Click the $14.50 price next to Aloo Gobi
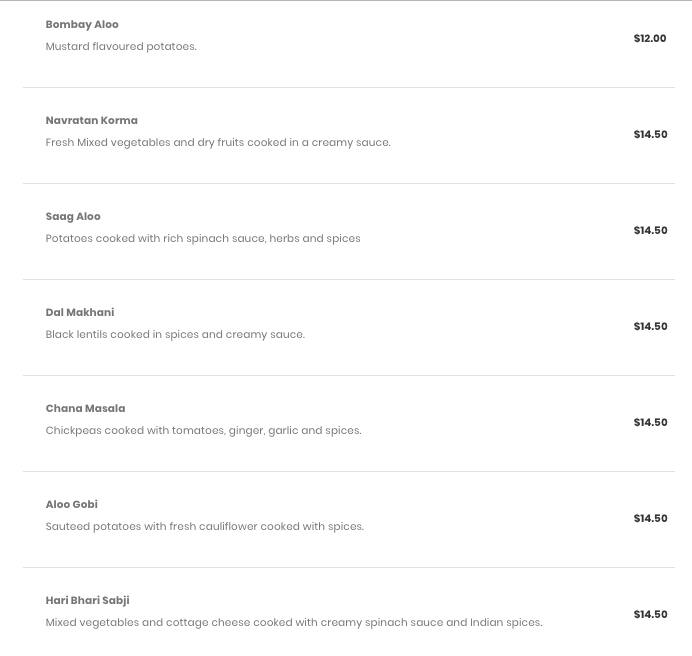Image resolution: width=692 pixels, height=656 pixels. 650,518
